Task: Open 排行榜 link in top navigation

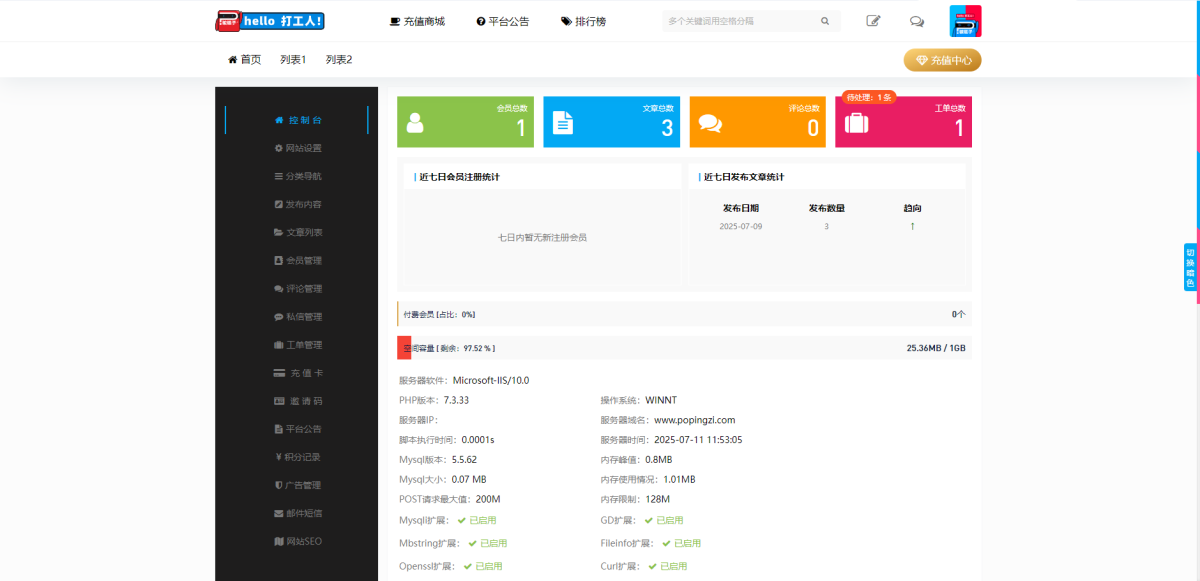Action: 583,21
